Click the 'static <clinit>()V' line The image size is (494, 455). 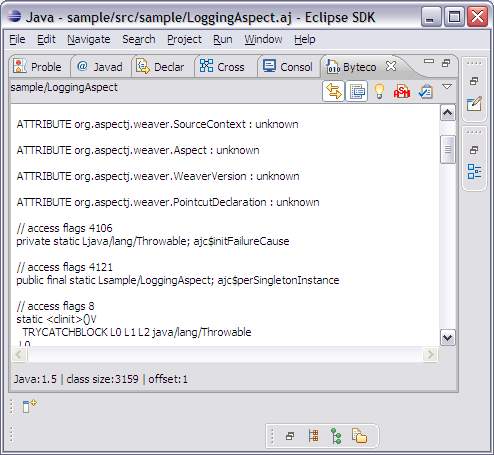(56, 319)
